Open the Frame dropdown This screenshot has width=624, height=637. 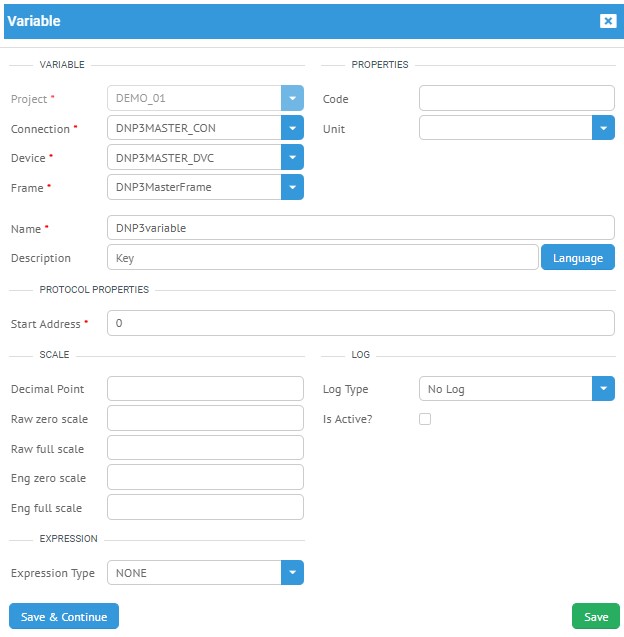click(292, 187)
